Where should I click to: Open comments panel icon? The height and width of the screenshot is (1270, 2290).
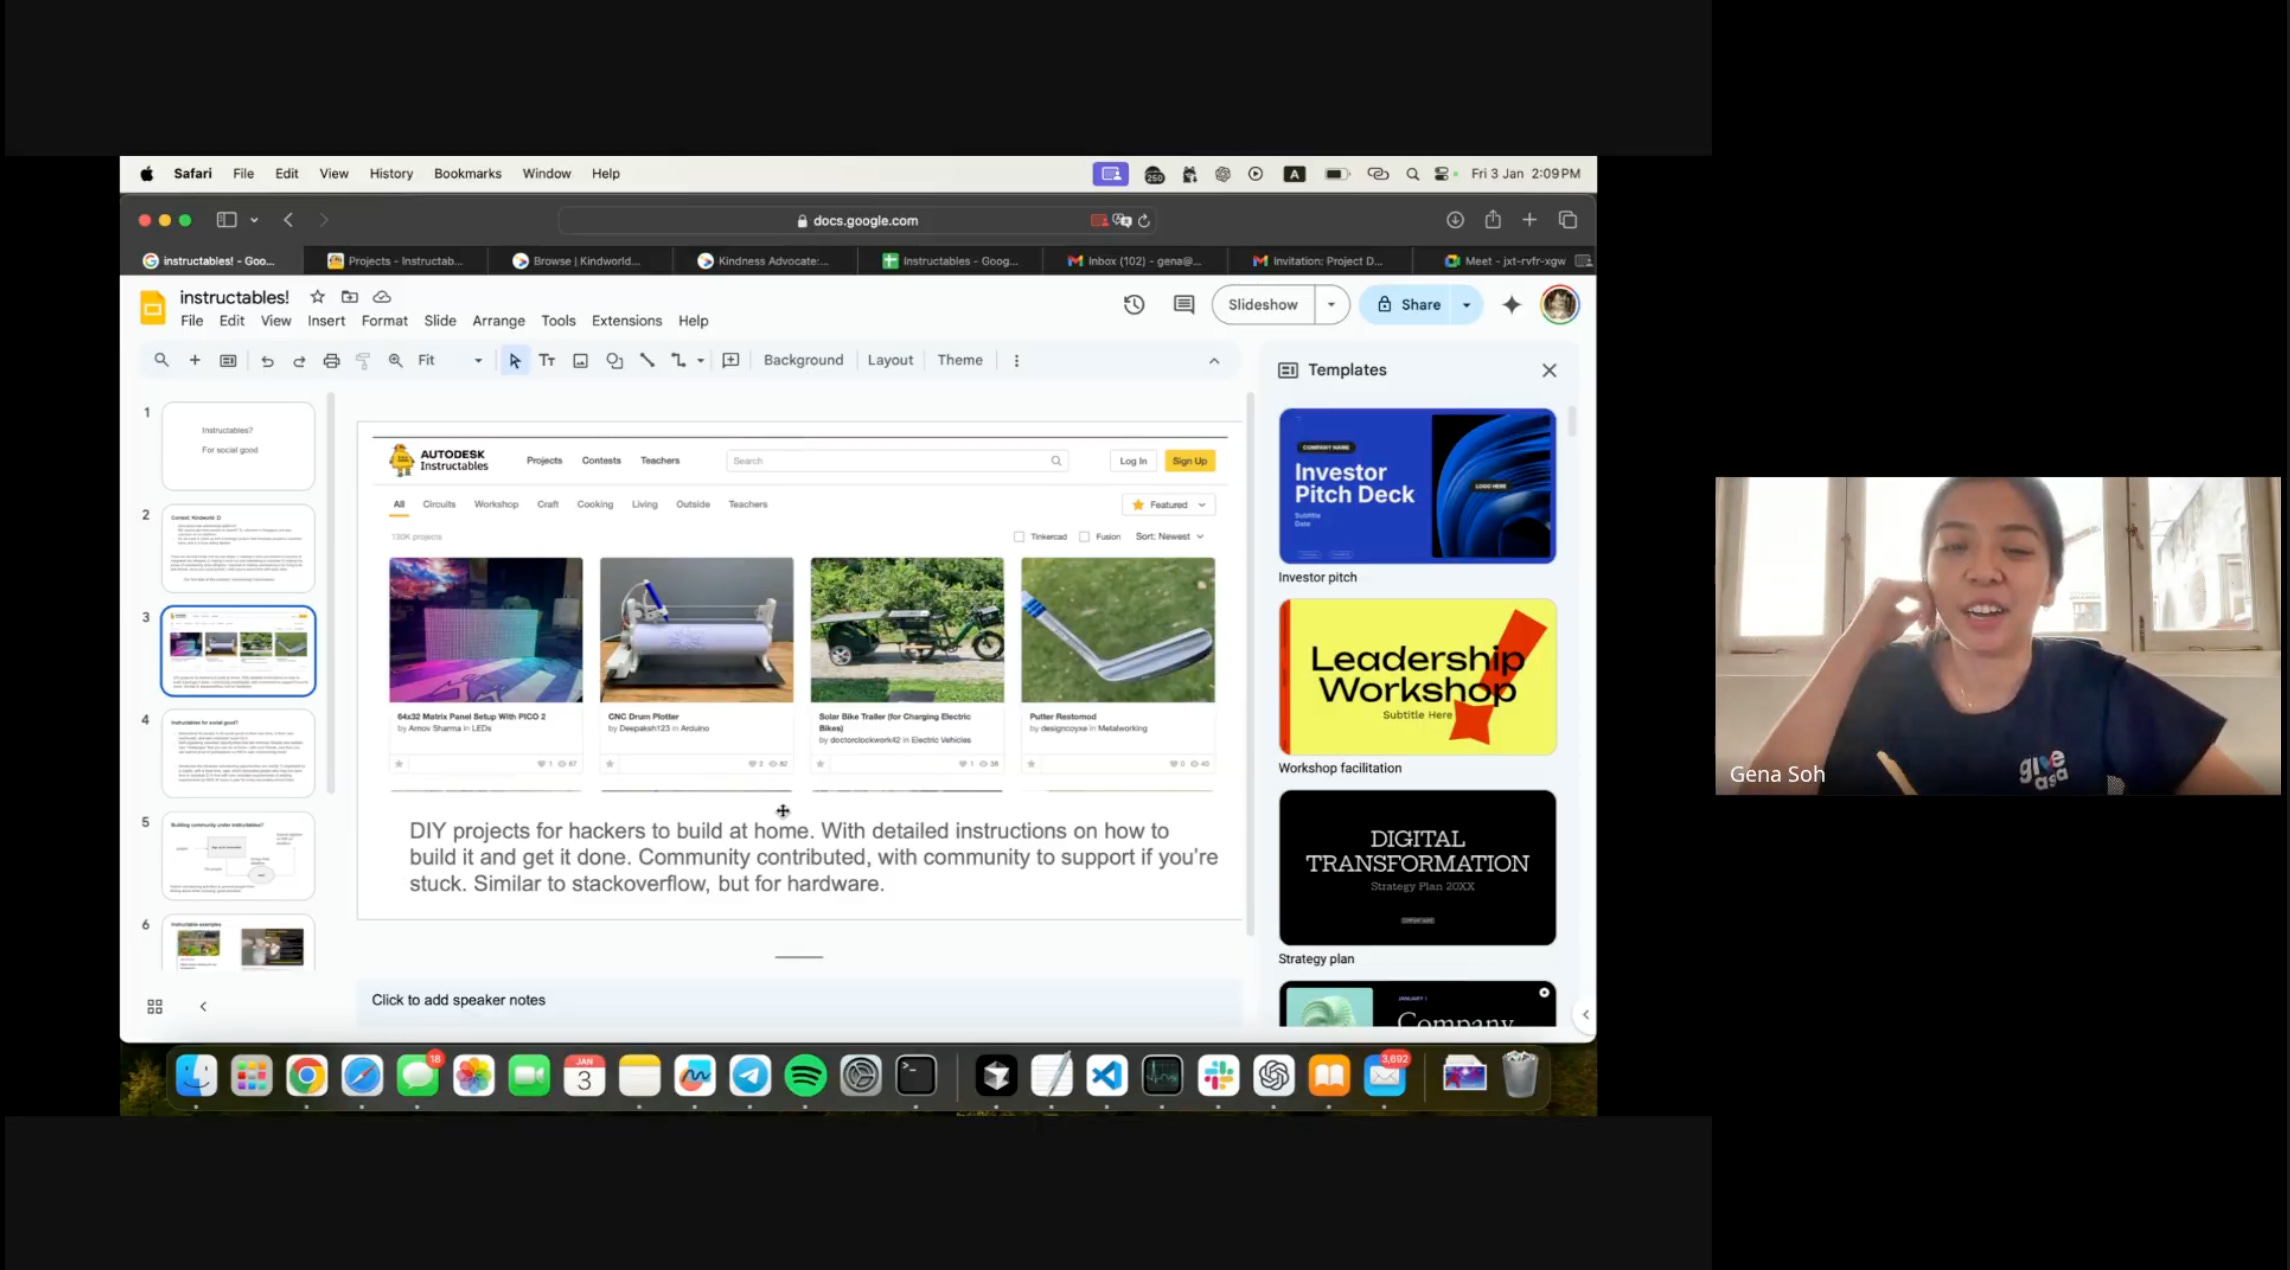coord(1184,305)
